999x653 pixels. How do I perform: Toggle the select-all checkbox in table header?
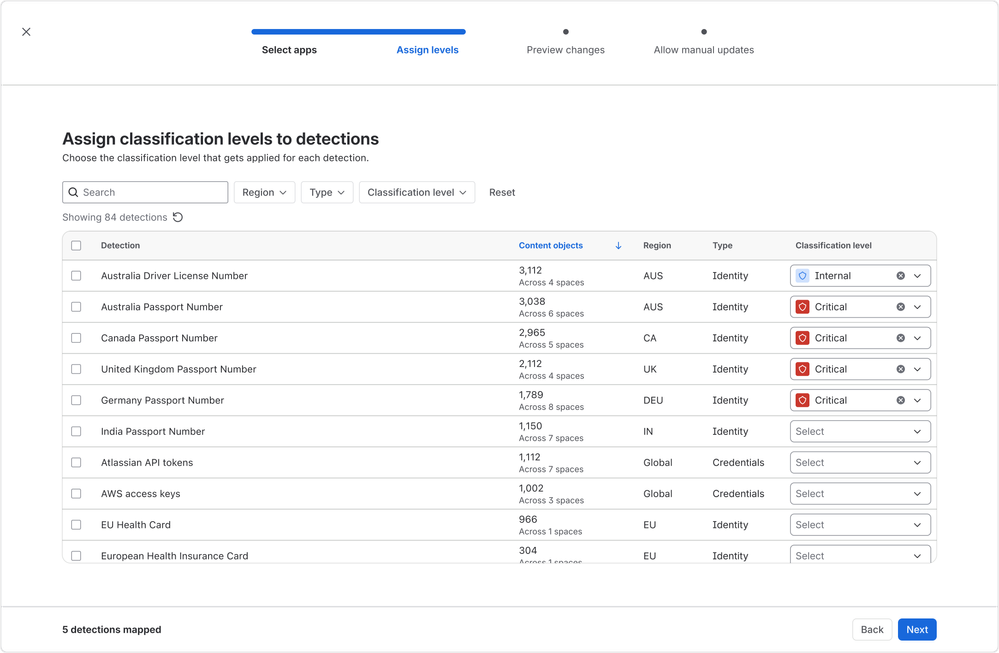click(x=76, y=246)
